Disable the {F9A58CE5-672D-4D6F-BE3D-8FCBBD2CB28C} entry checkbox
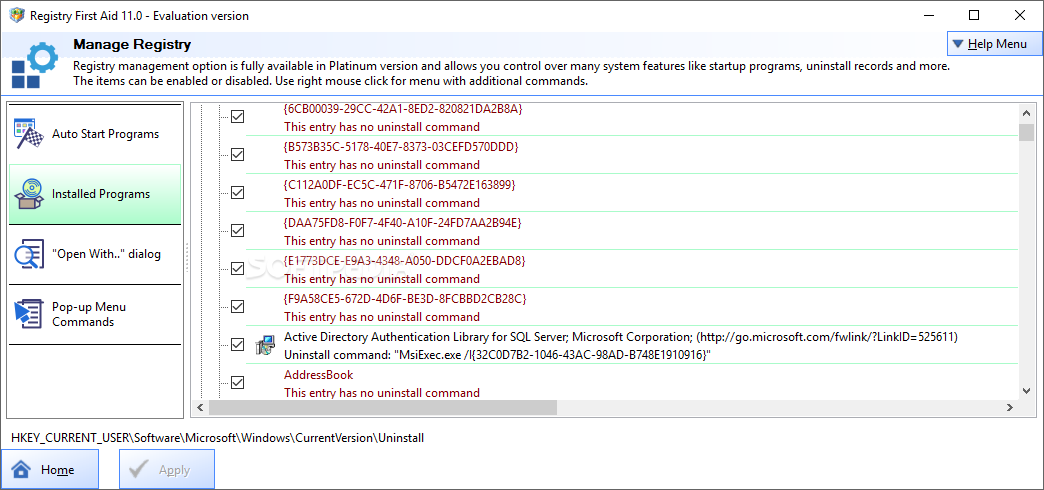The height and width of the screenshot is (490, 1044). [237, 306]
